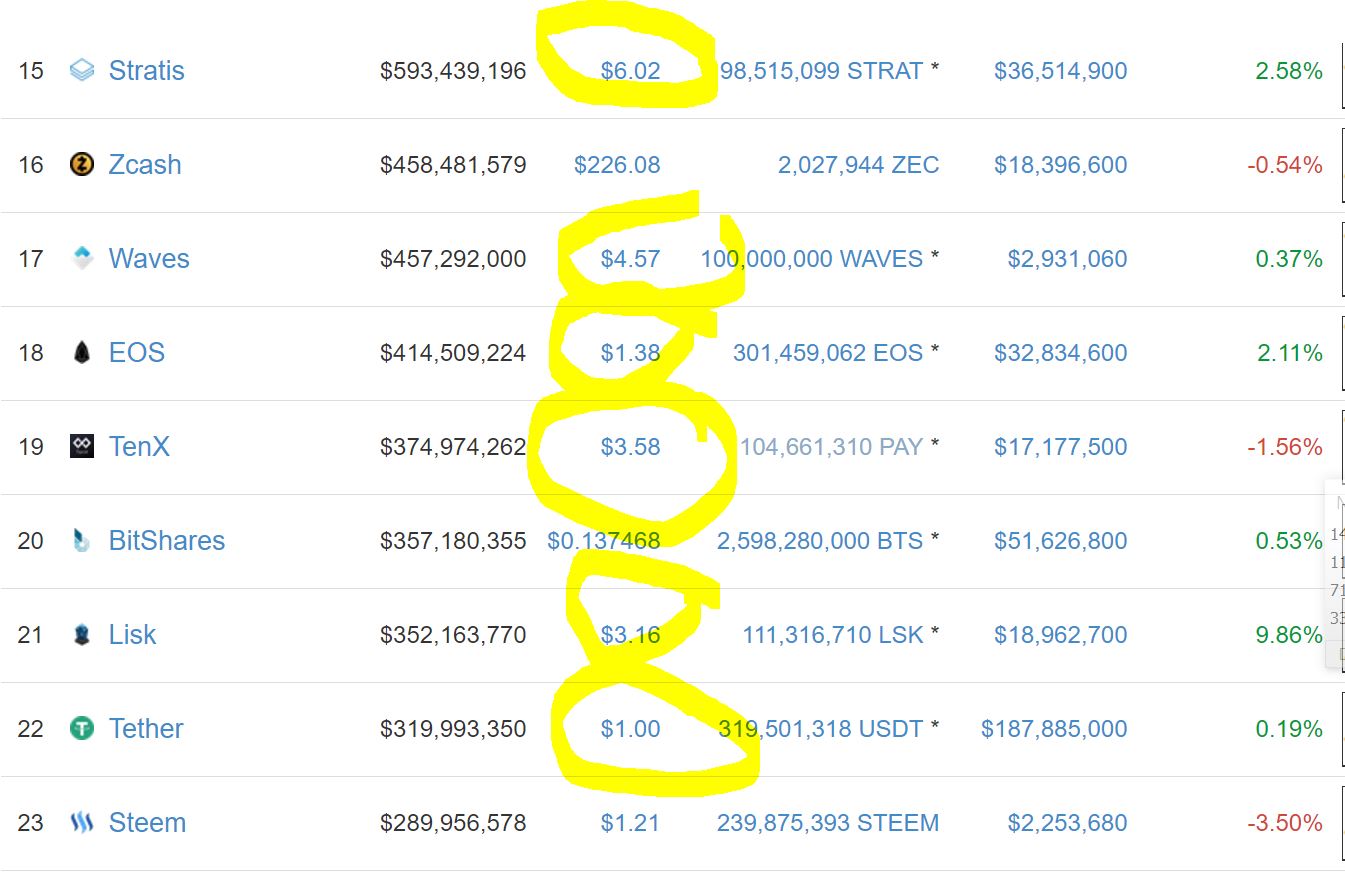Open the Zcash price link $226.08
This screenshot has height=874, width=1345.
click(617, 165)
